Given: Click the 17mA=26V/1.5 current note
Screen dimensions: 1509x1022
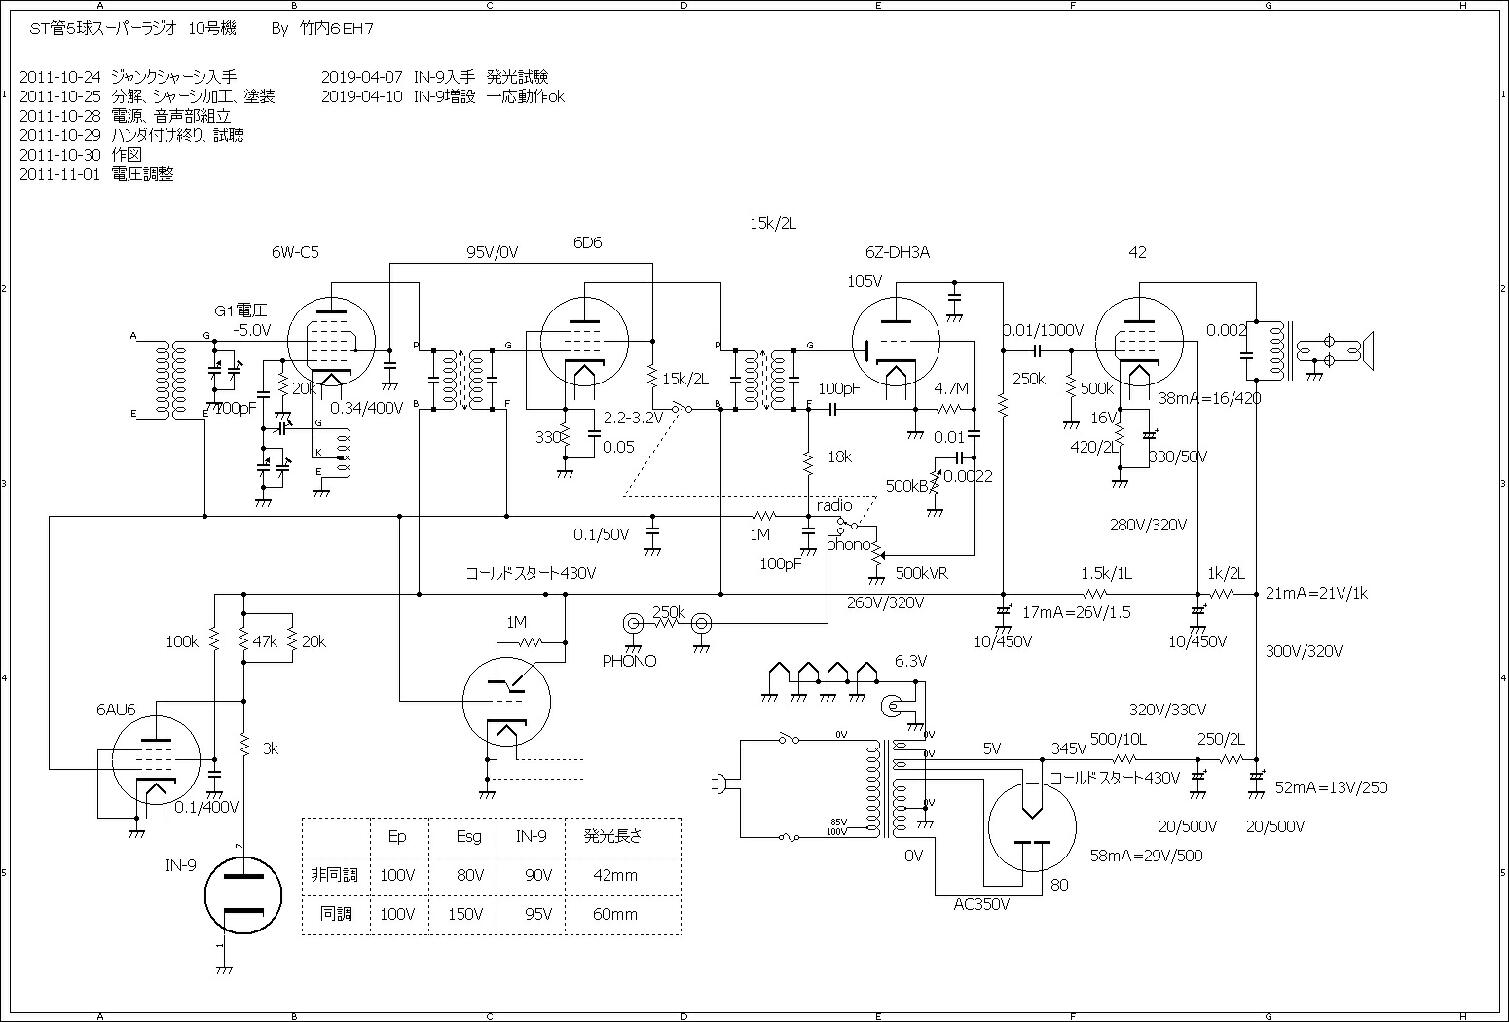Looking at the screenshot, I should point(1076,612).
